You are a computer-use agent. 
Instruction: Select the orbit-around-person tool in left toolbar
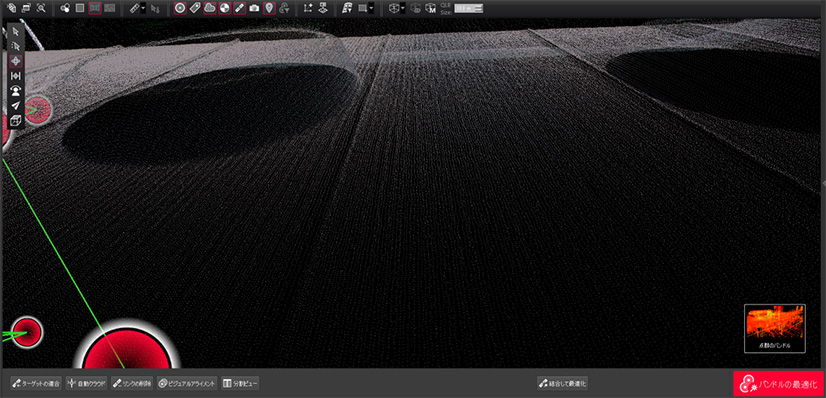(x=15, y=91)
